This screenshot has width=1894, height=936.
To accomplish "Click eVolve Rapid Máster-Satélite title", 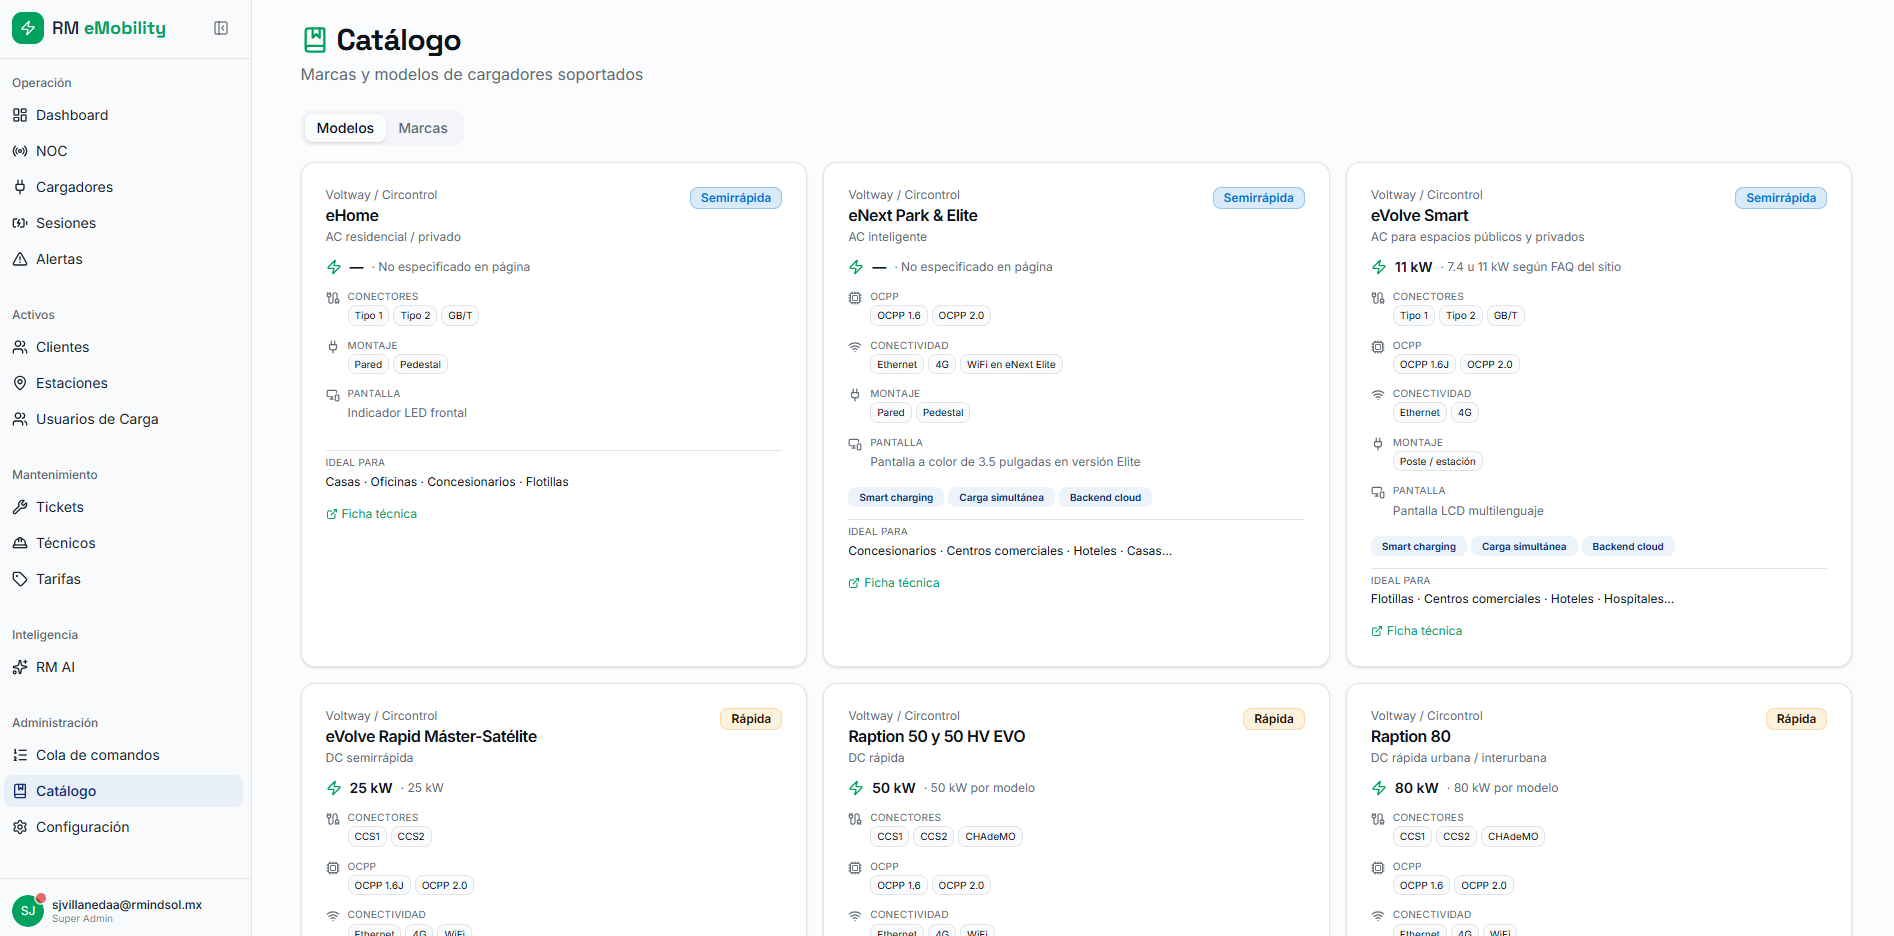I will [x=431, y=737].
